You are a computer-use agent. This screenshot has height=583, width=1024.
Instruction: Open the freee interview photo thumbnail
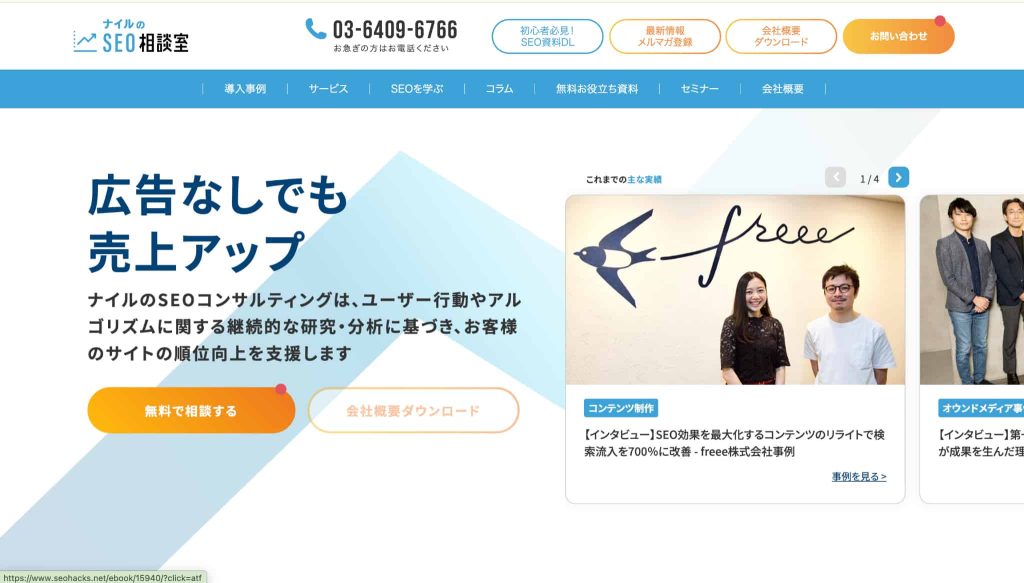735,289
